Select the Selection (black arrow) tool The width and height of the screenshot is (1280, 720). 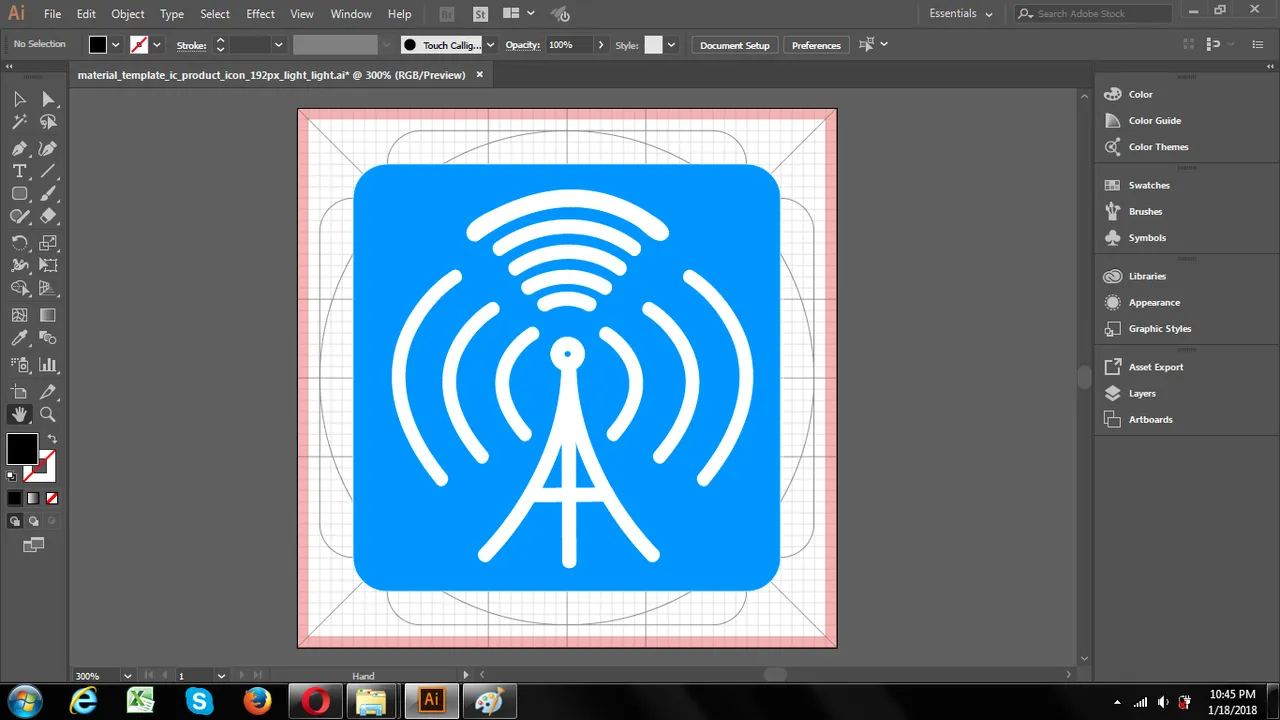click(19, 98)
